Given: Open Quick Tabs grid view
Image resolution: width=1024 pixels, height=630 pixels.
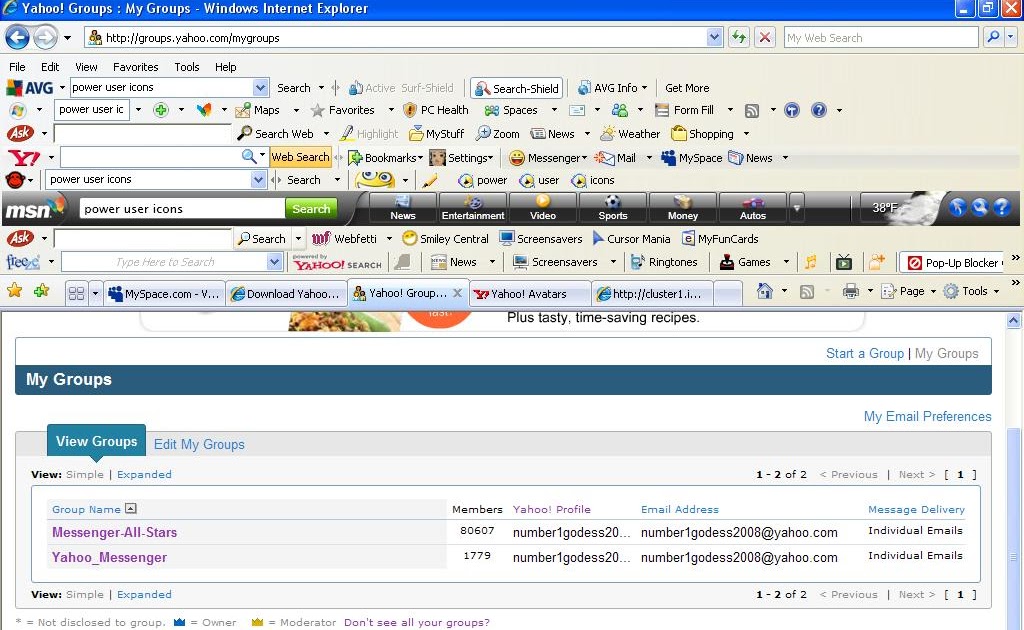Looking at the screenshot, I should pyautogui.click(x=76, y=293).
